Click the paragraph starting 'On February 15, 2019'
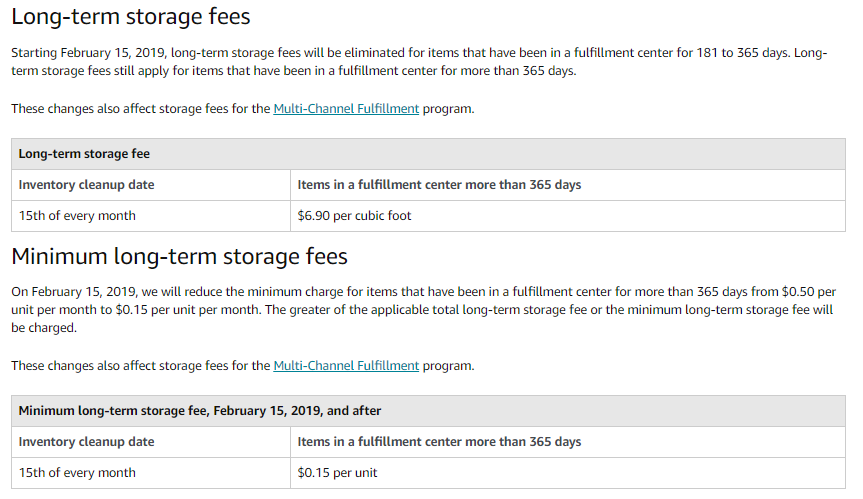 (423, 310)
